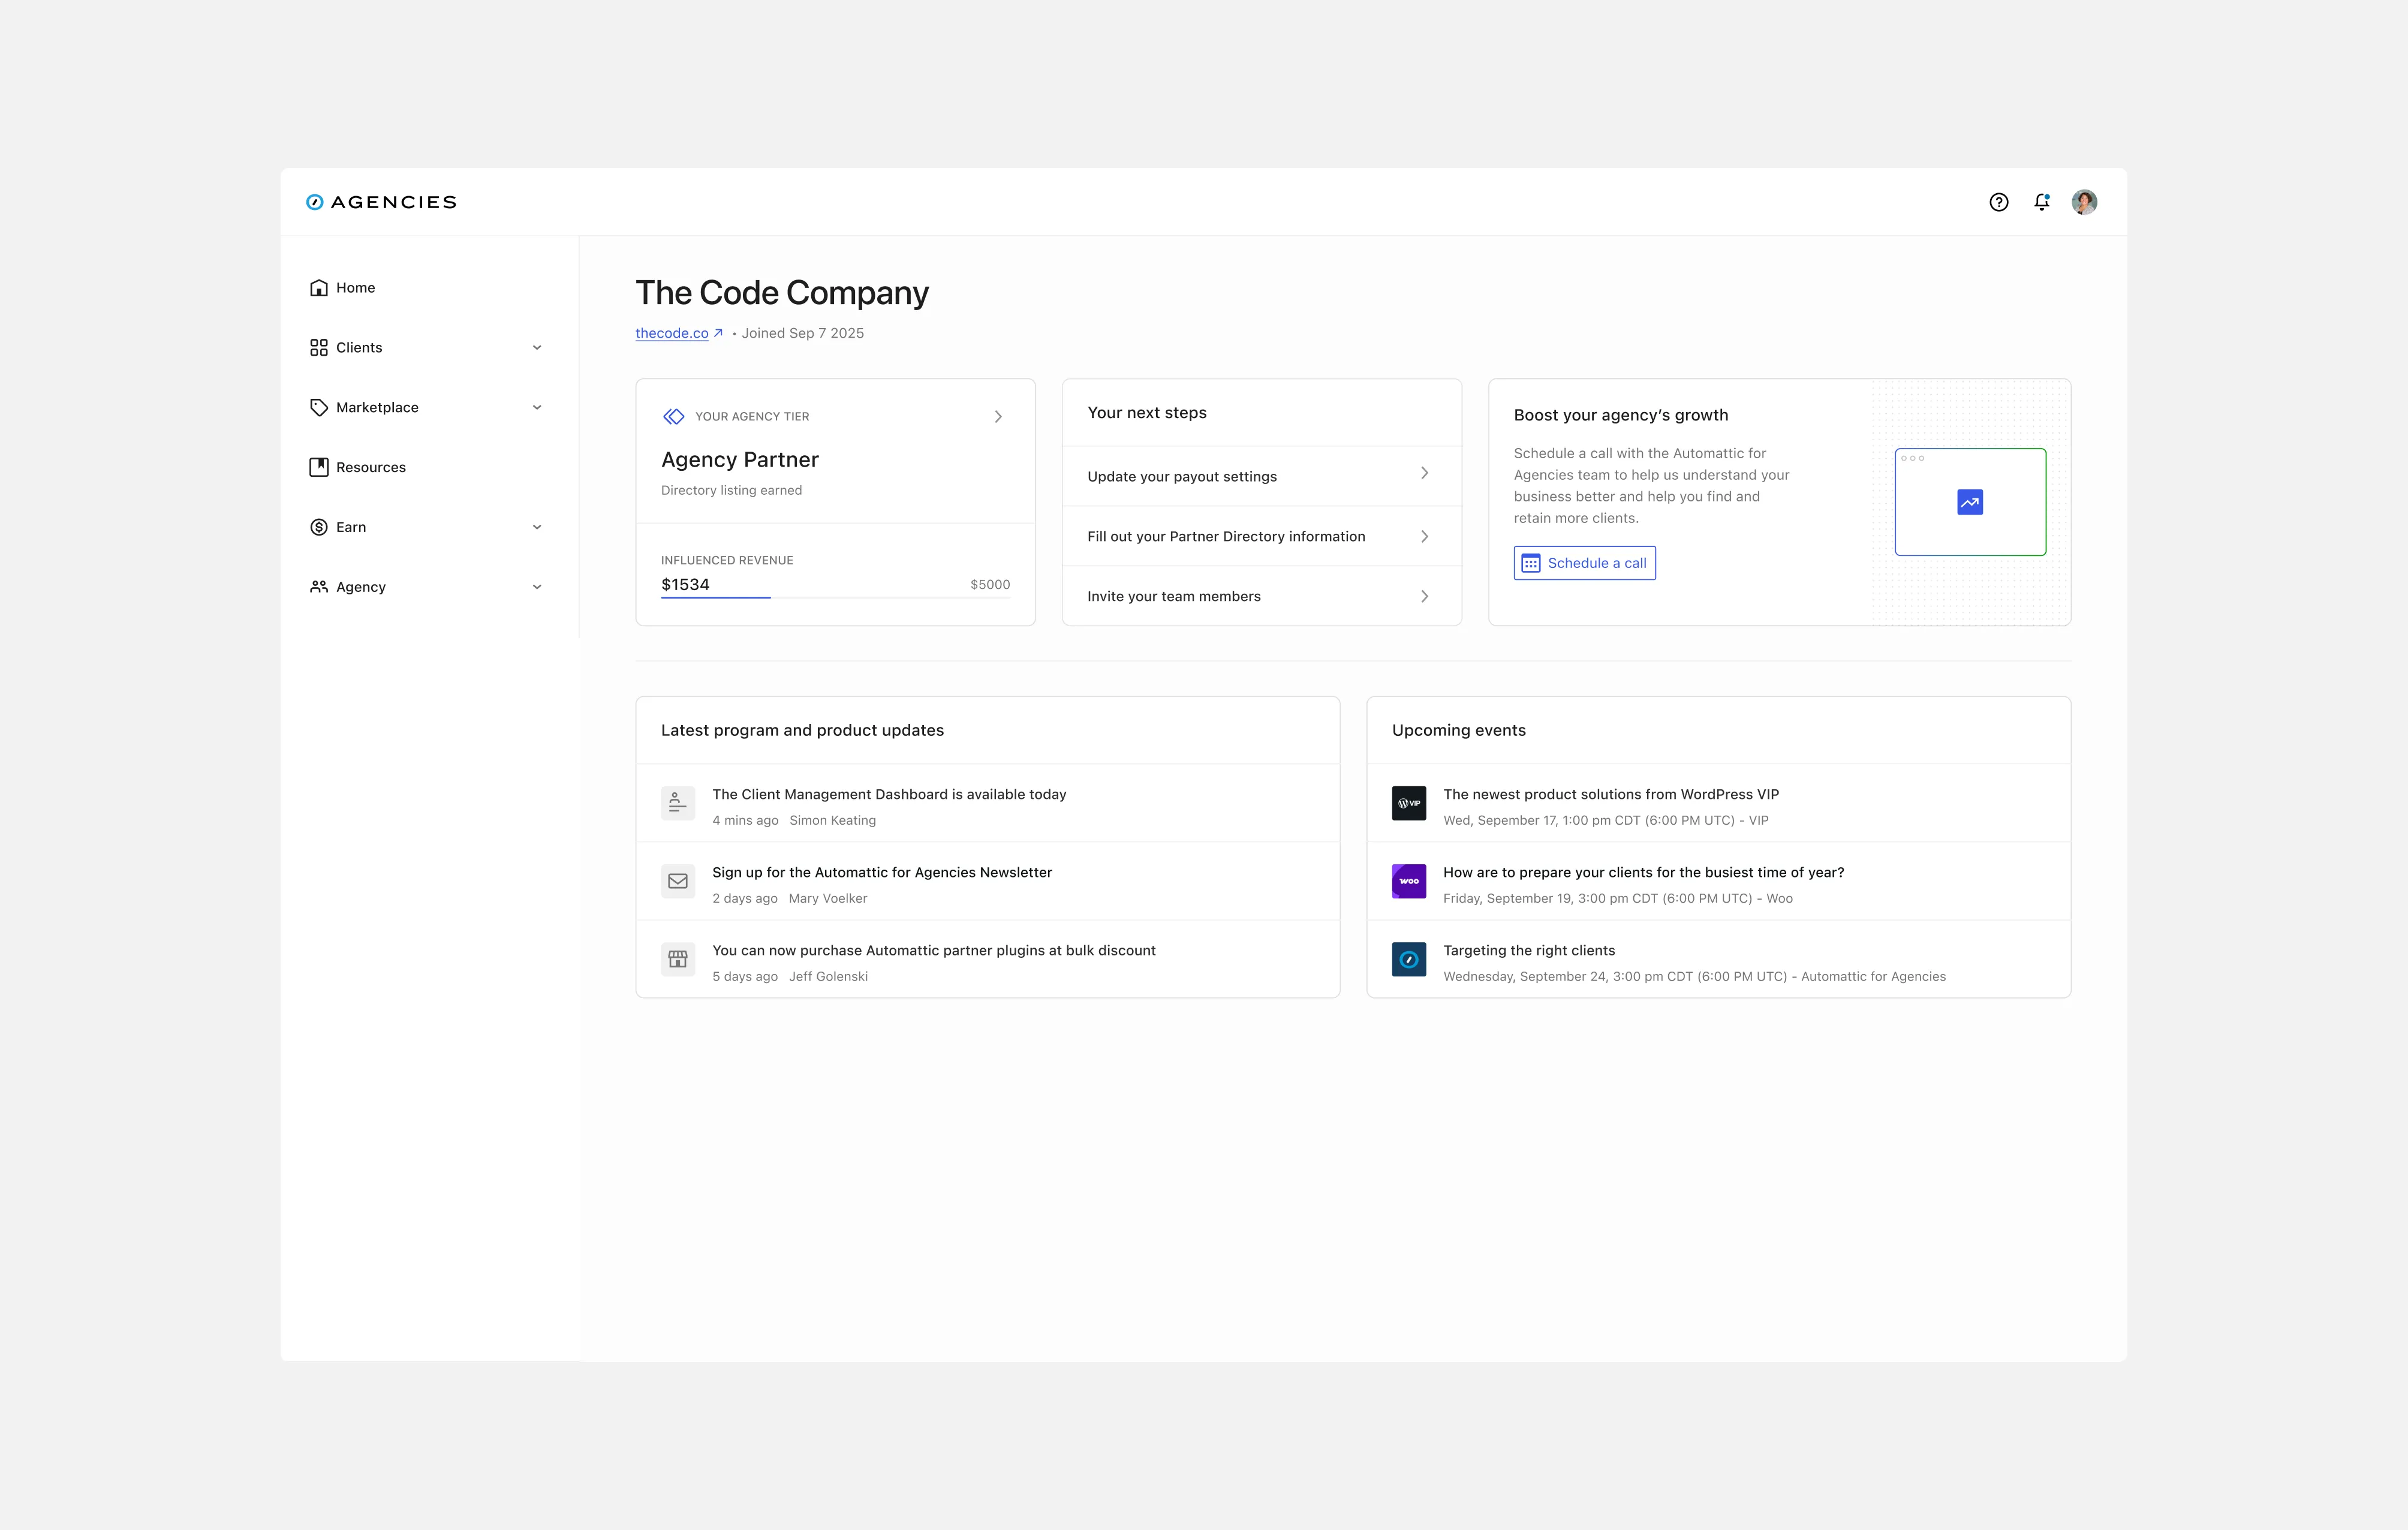2408x1530 pixels.
Task: Go to Home in sidebar
Action: tap(355, 288)
